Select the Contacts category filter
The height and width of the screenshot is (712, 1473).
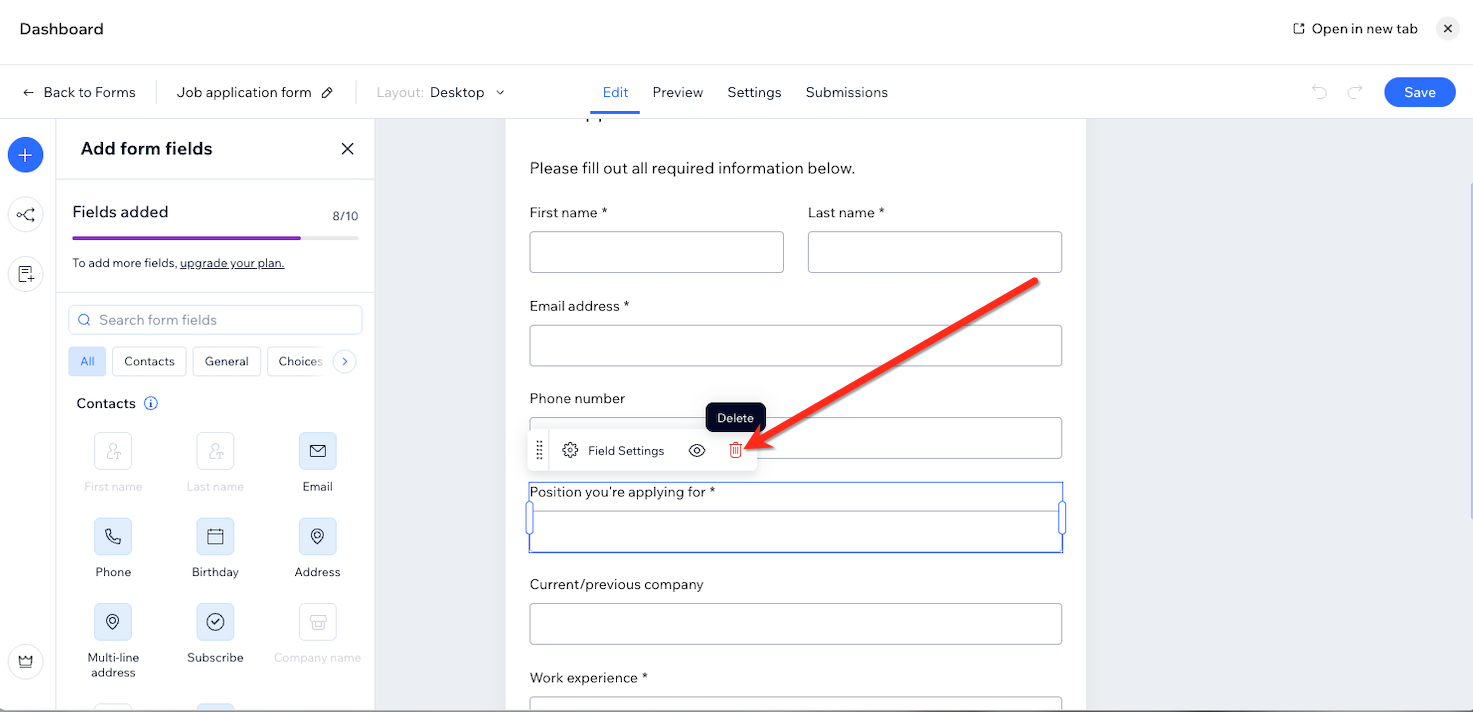[149, 362]
